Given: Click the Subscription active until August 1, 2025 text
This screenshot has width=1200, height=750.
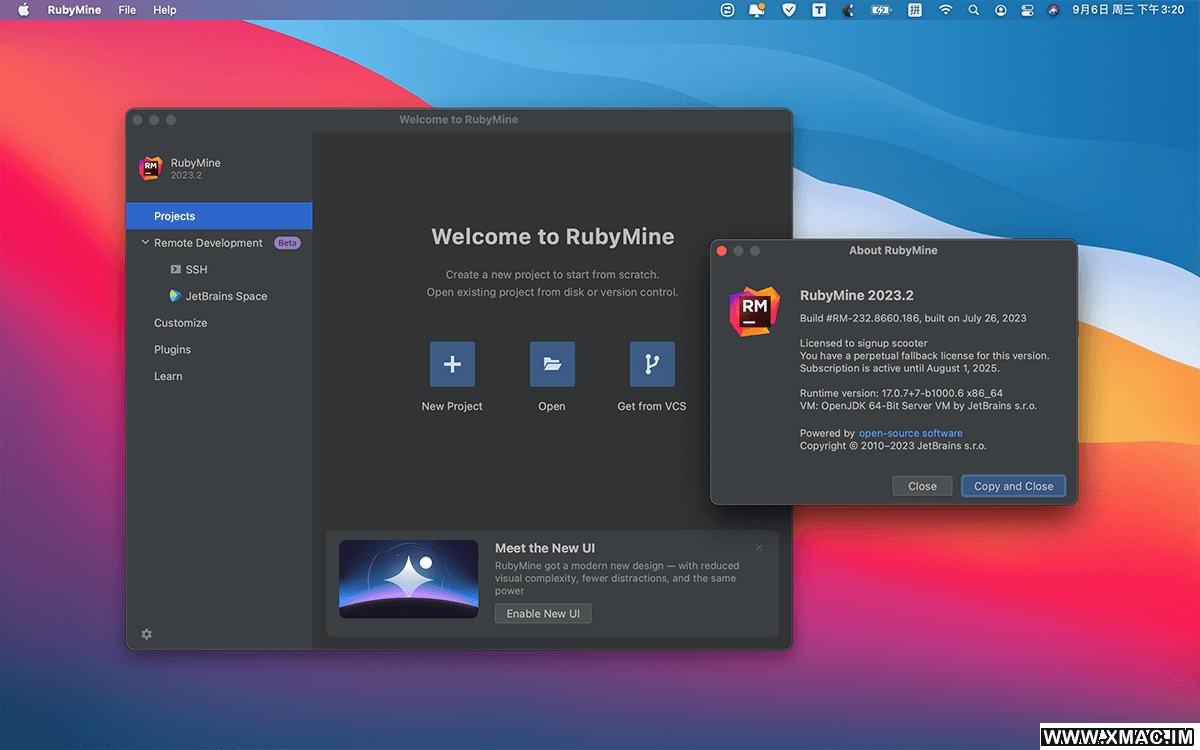Looking at the screenshot, I should (x=899, y=368).
